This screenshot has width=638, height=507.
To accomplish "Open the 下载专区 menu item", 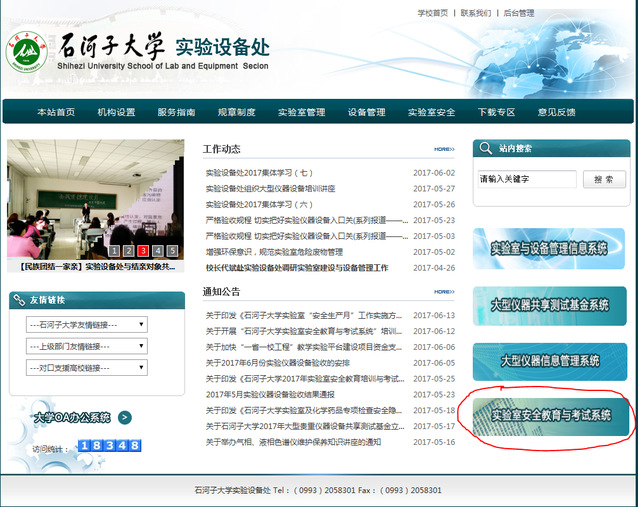I will tap(496, 112).
